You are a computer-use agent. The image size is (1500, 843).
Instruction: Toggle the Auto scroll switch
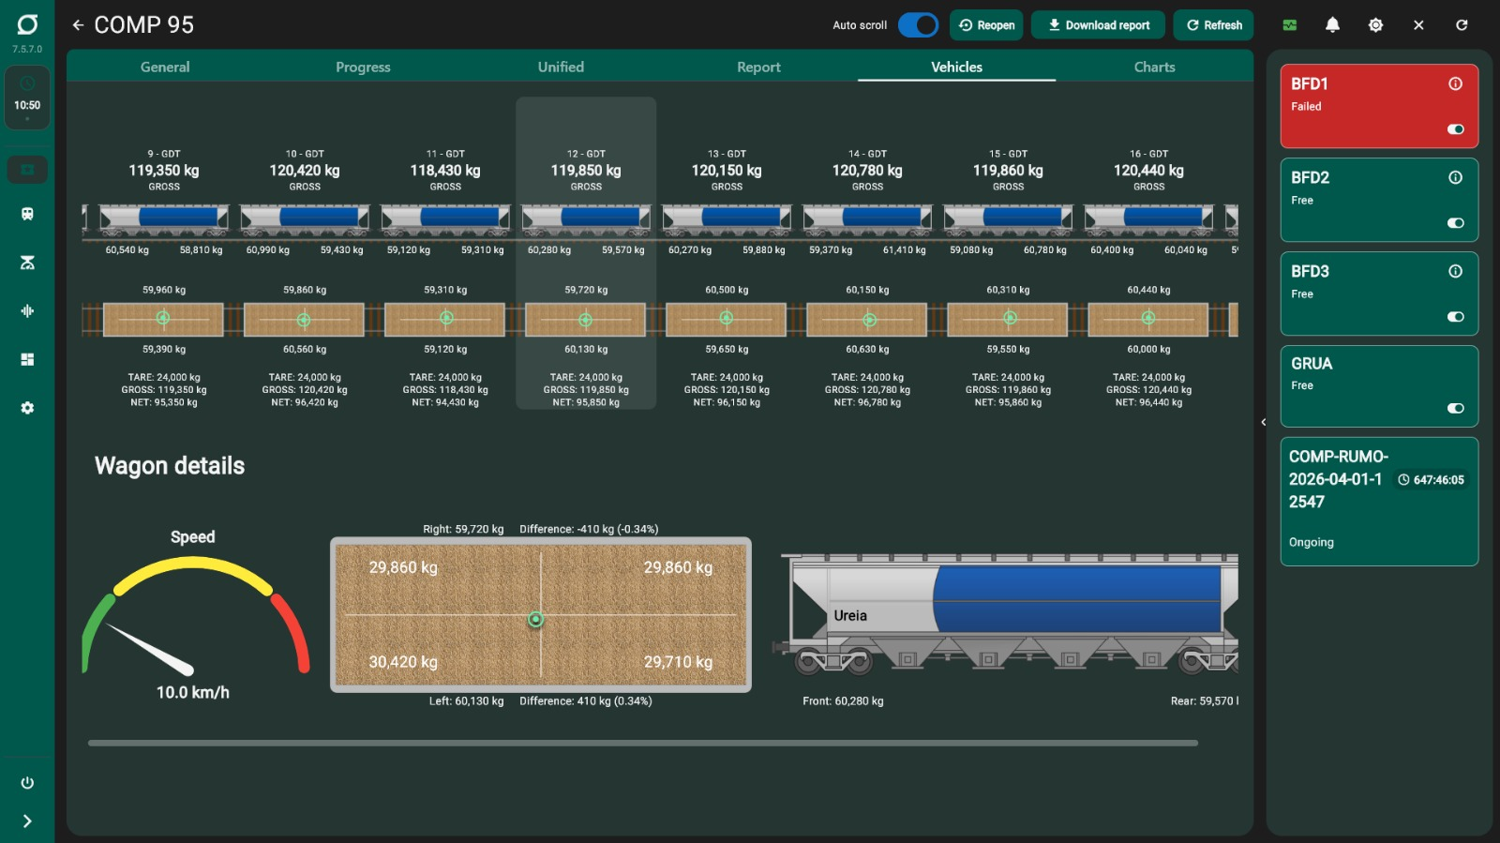click(918, 25)
